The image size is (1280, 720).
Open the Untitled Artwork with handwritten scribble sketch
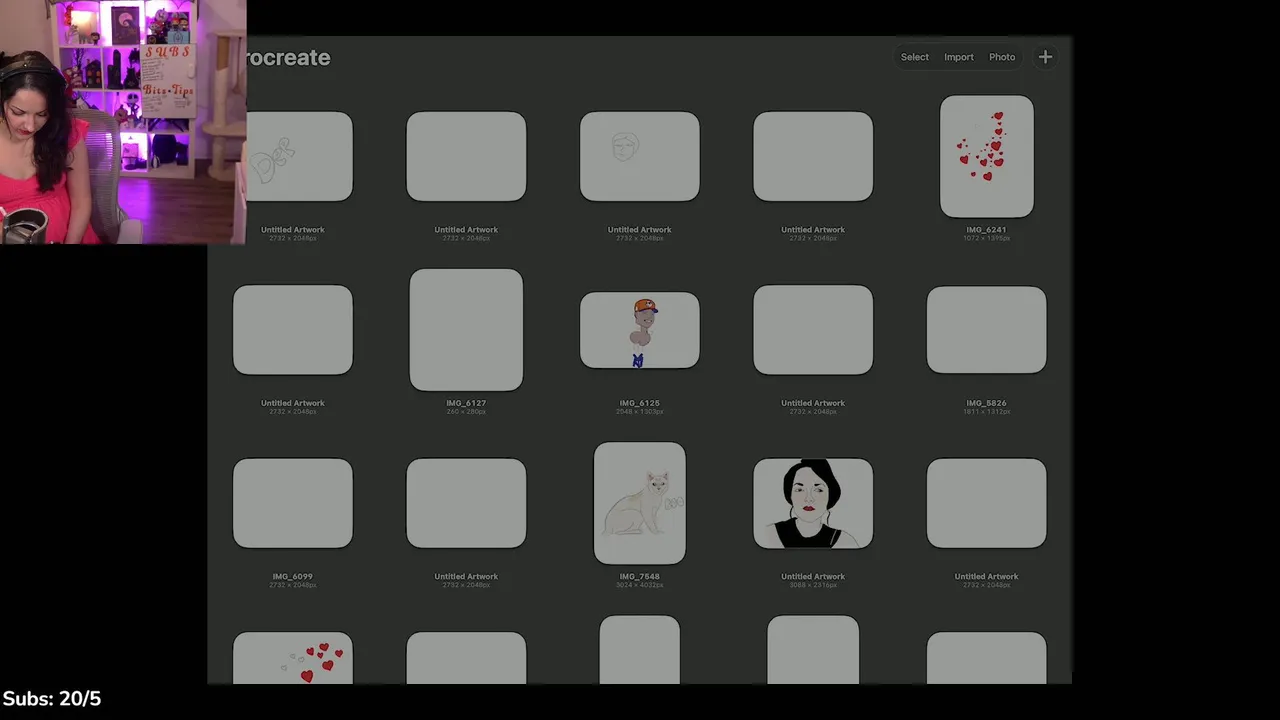coord(299,156)
